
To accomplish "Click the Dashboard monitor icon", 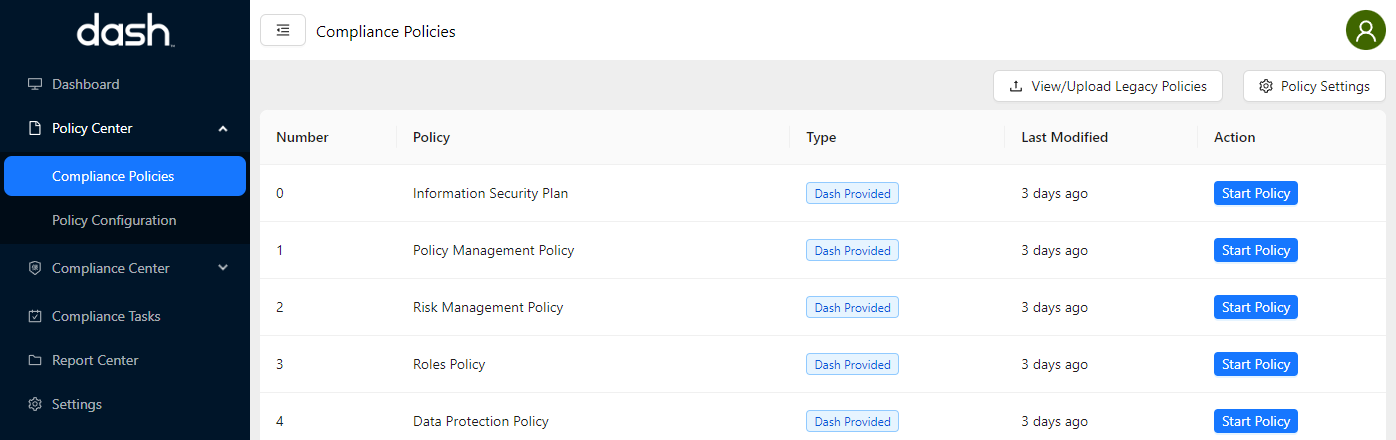I will click(x=35, y=84).
